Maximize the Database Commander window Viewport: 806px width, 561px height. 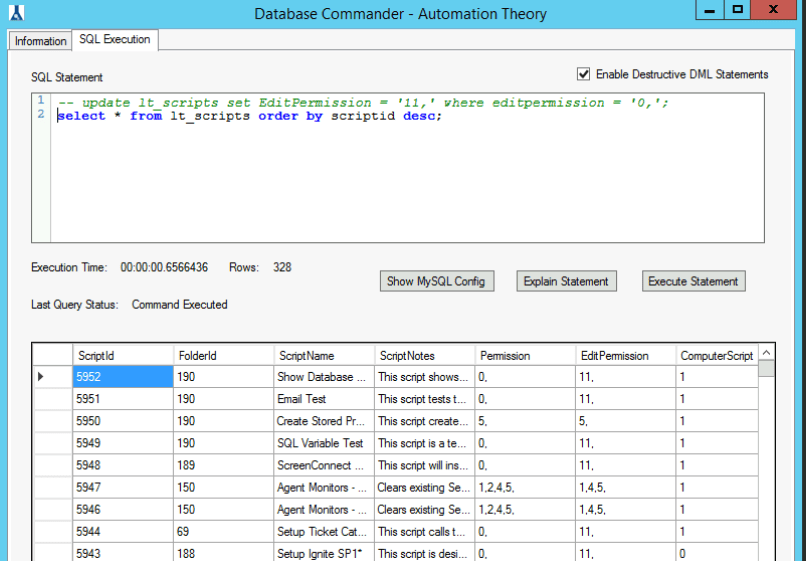click(x=738, y=11)
